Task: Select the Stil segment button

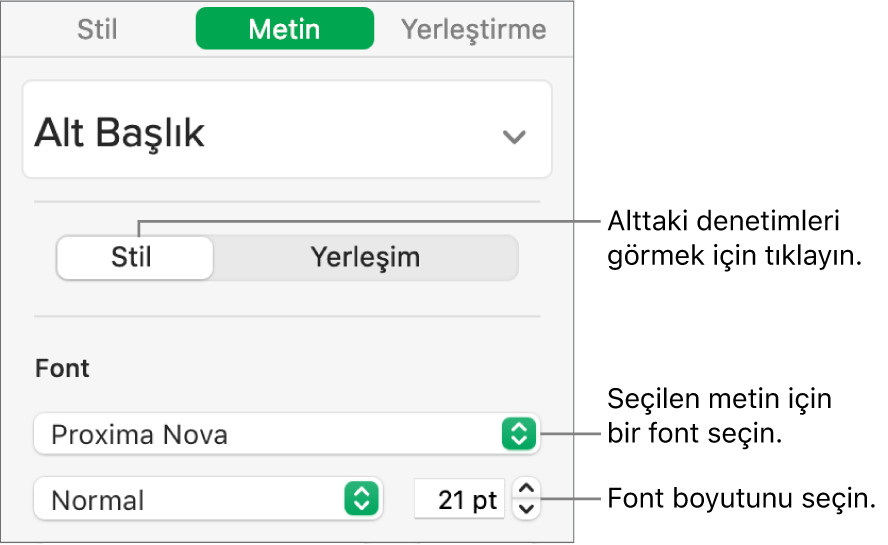Action: [135, 258]
